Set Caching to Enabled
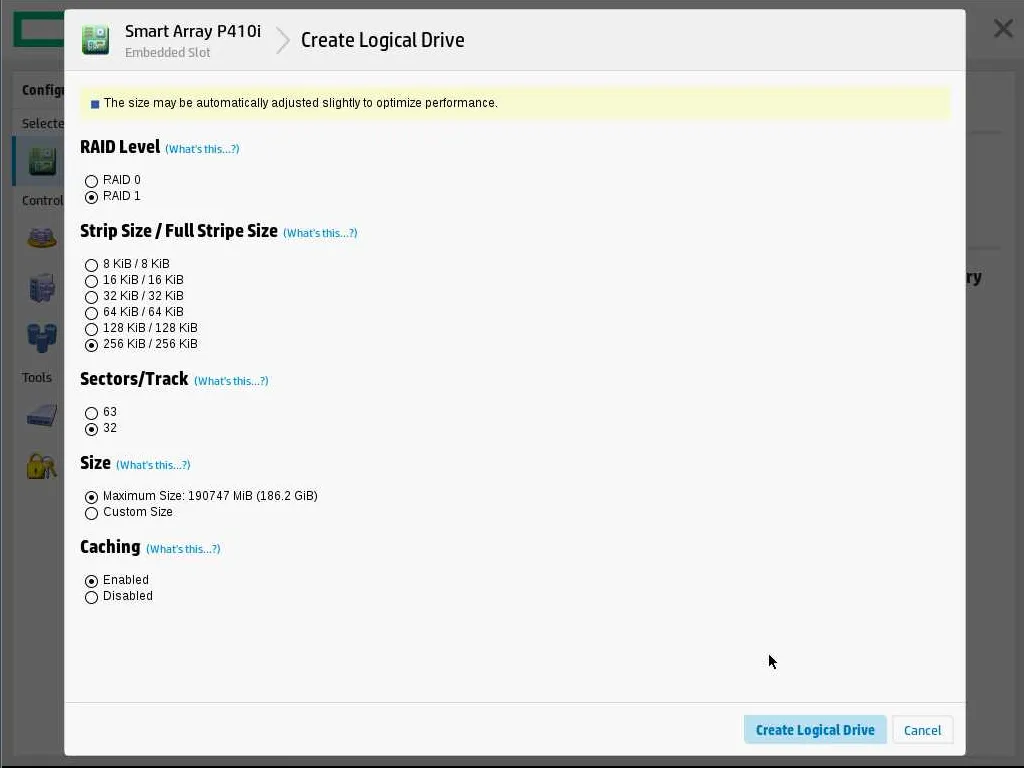The image size is (1024, 768). coord(91,581)
